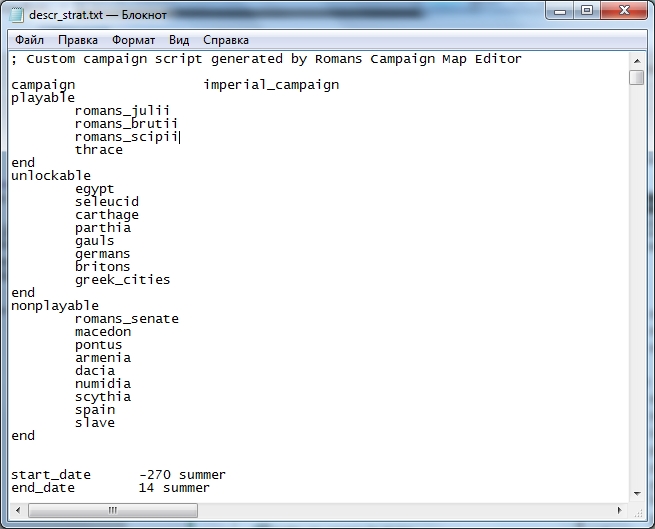Viewport: 655px width, 529px height.
Task: Click on the 'seleucid' entry
Action: [x=107, y=202]
